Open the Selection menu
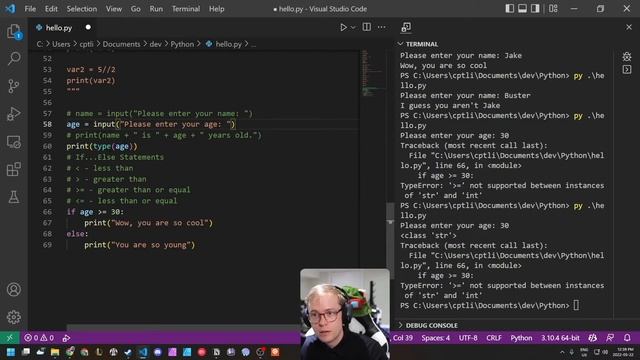 tap(82, 9)
